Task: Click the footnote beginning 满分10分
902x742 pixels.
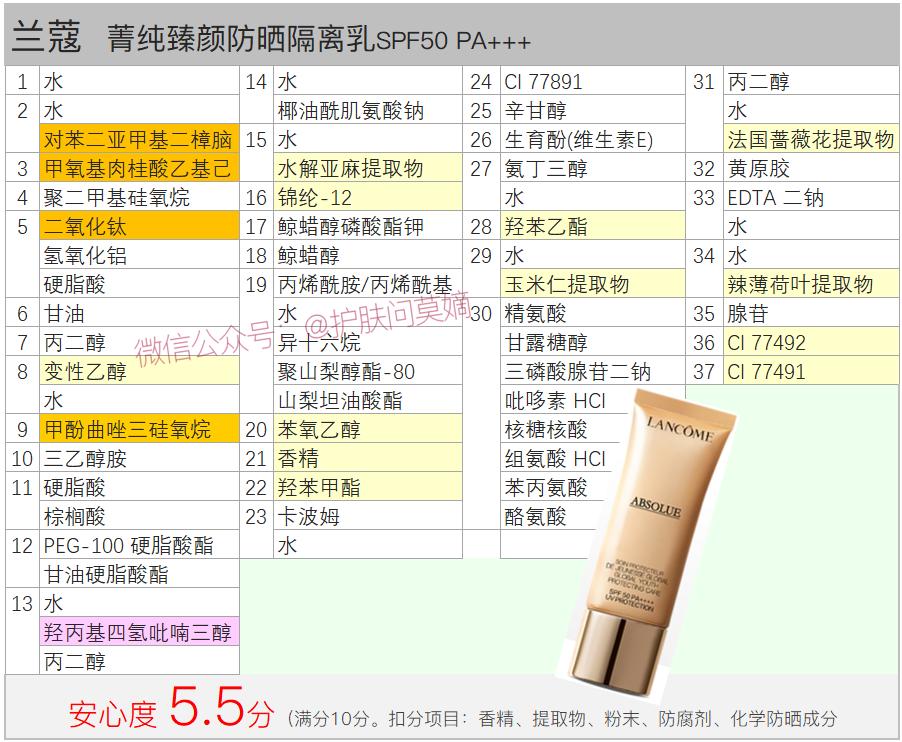Action: [x=562, y=718]
